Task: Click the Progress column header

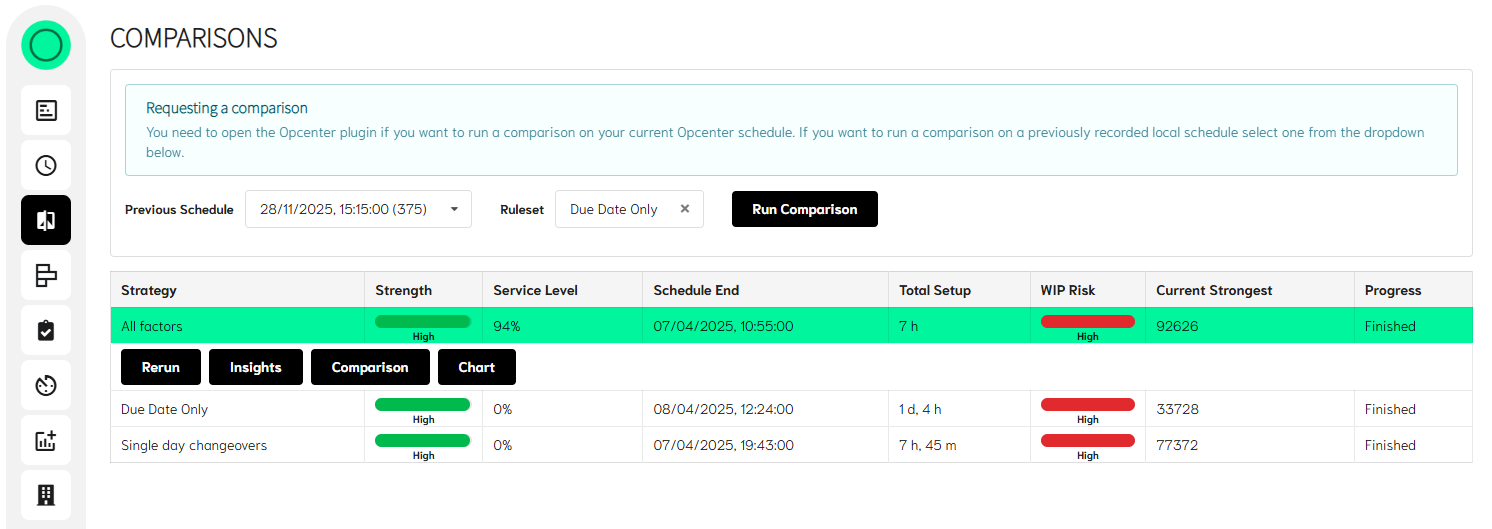Action: 1413,290
